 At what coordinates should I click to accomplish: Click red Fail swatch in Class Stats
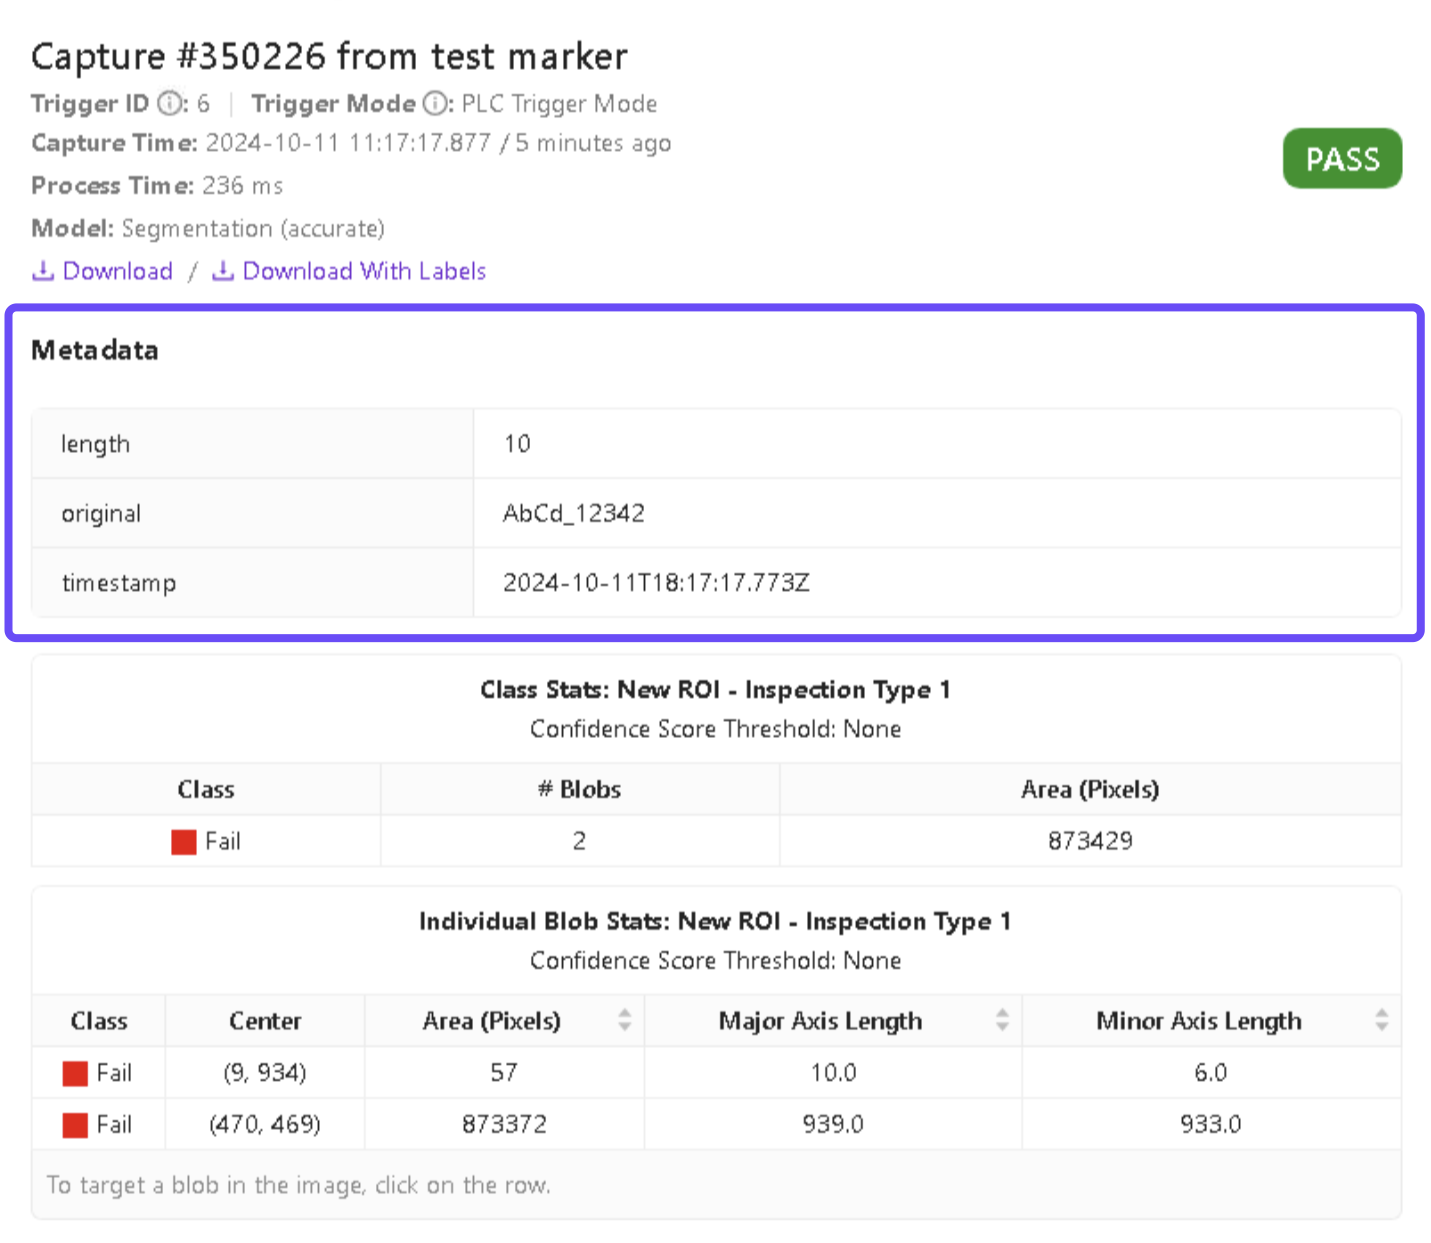[x=184, y=842]
